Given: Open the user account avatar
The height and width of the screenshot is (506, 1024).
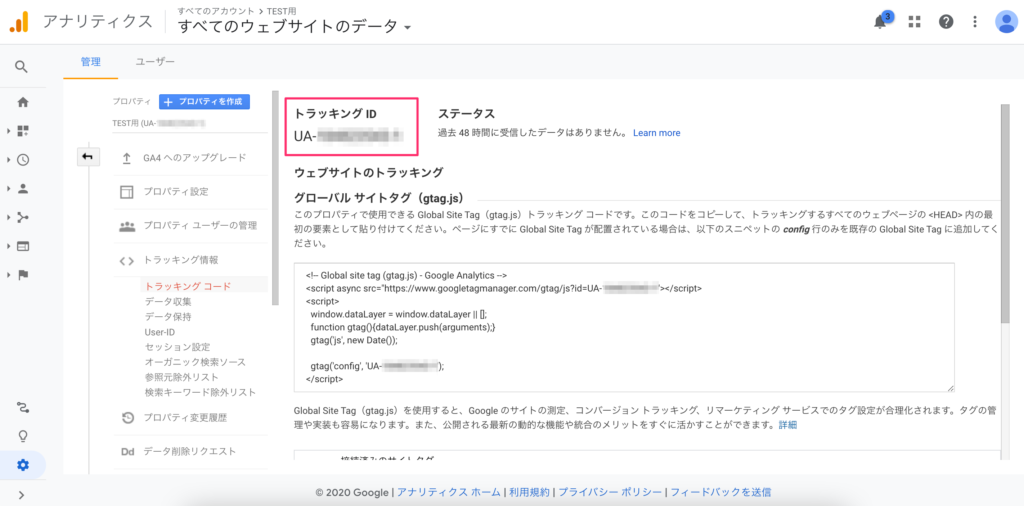Looking at the screenshot, I should [1006, 22].
